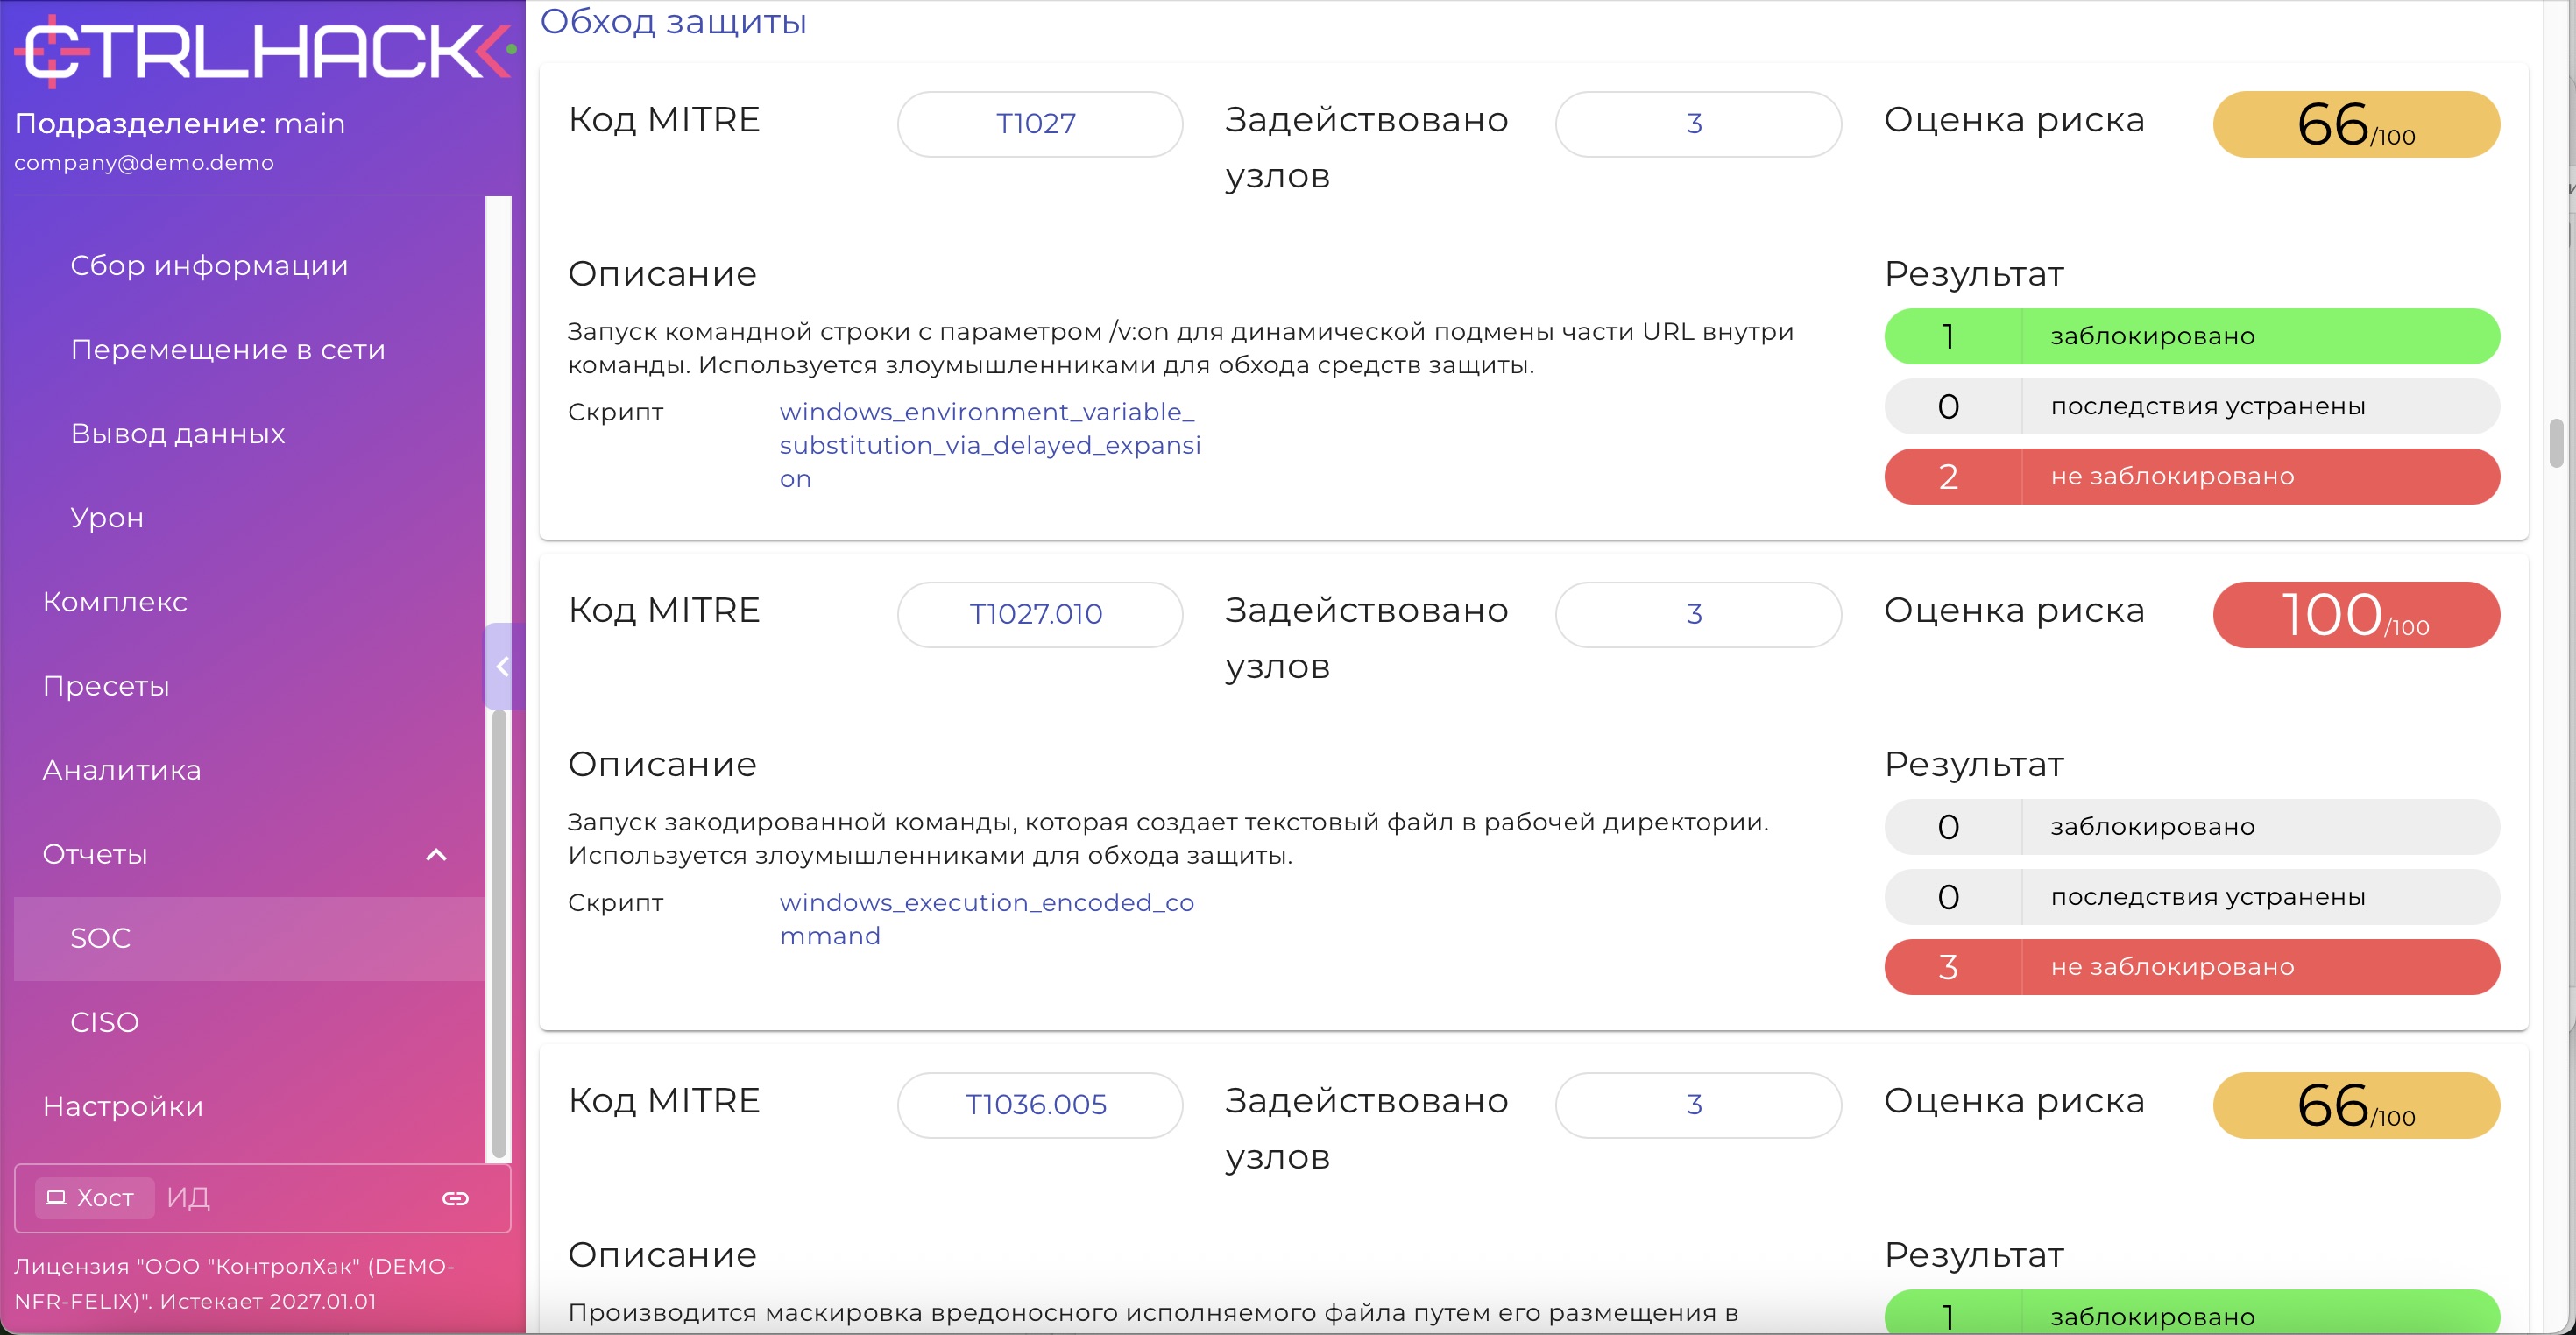Viewport: 2576px width, 1335px height.
Task: Collapse the Отчеты menu chevron
Action: (436, 855)
